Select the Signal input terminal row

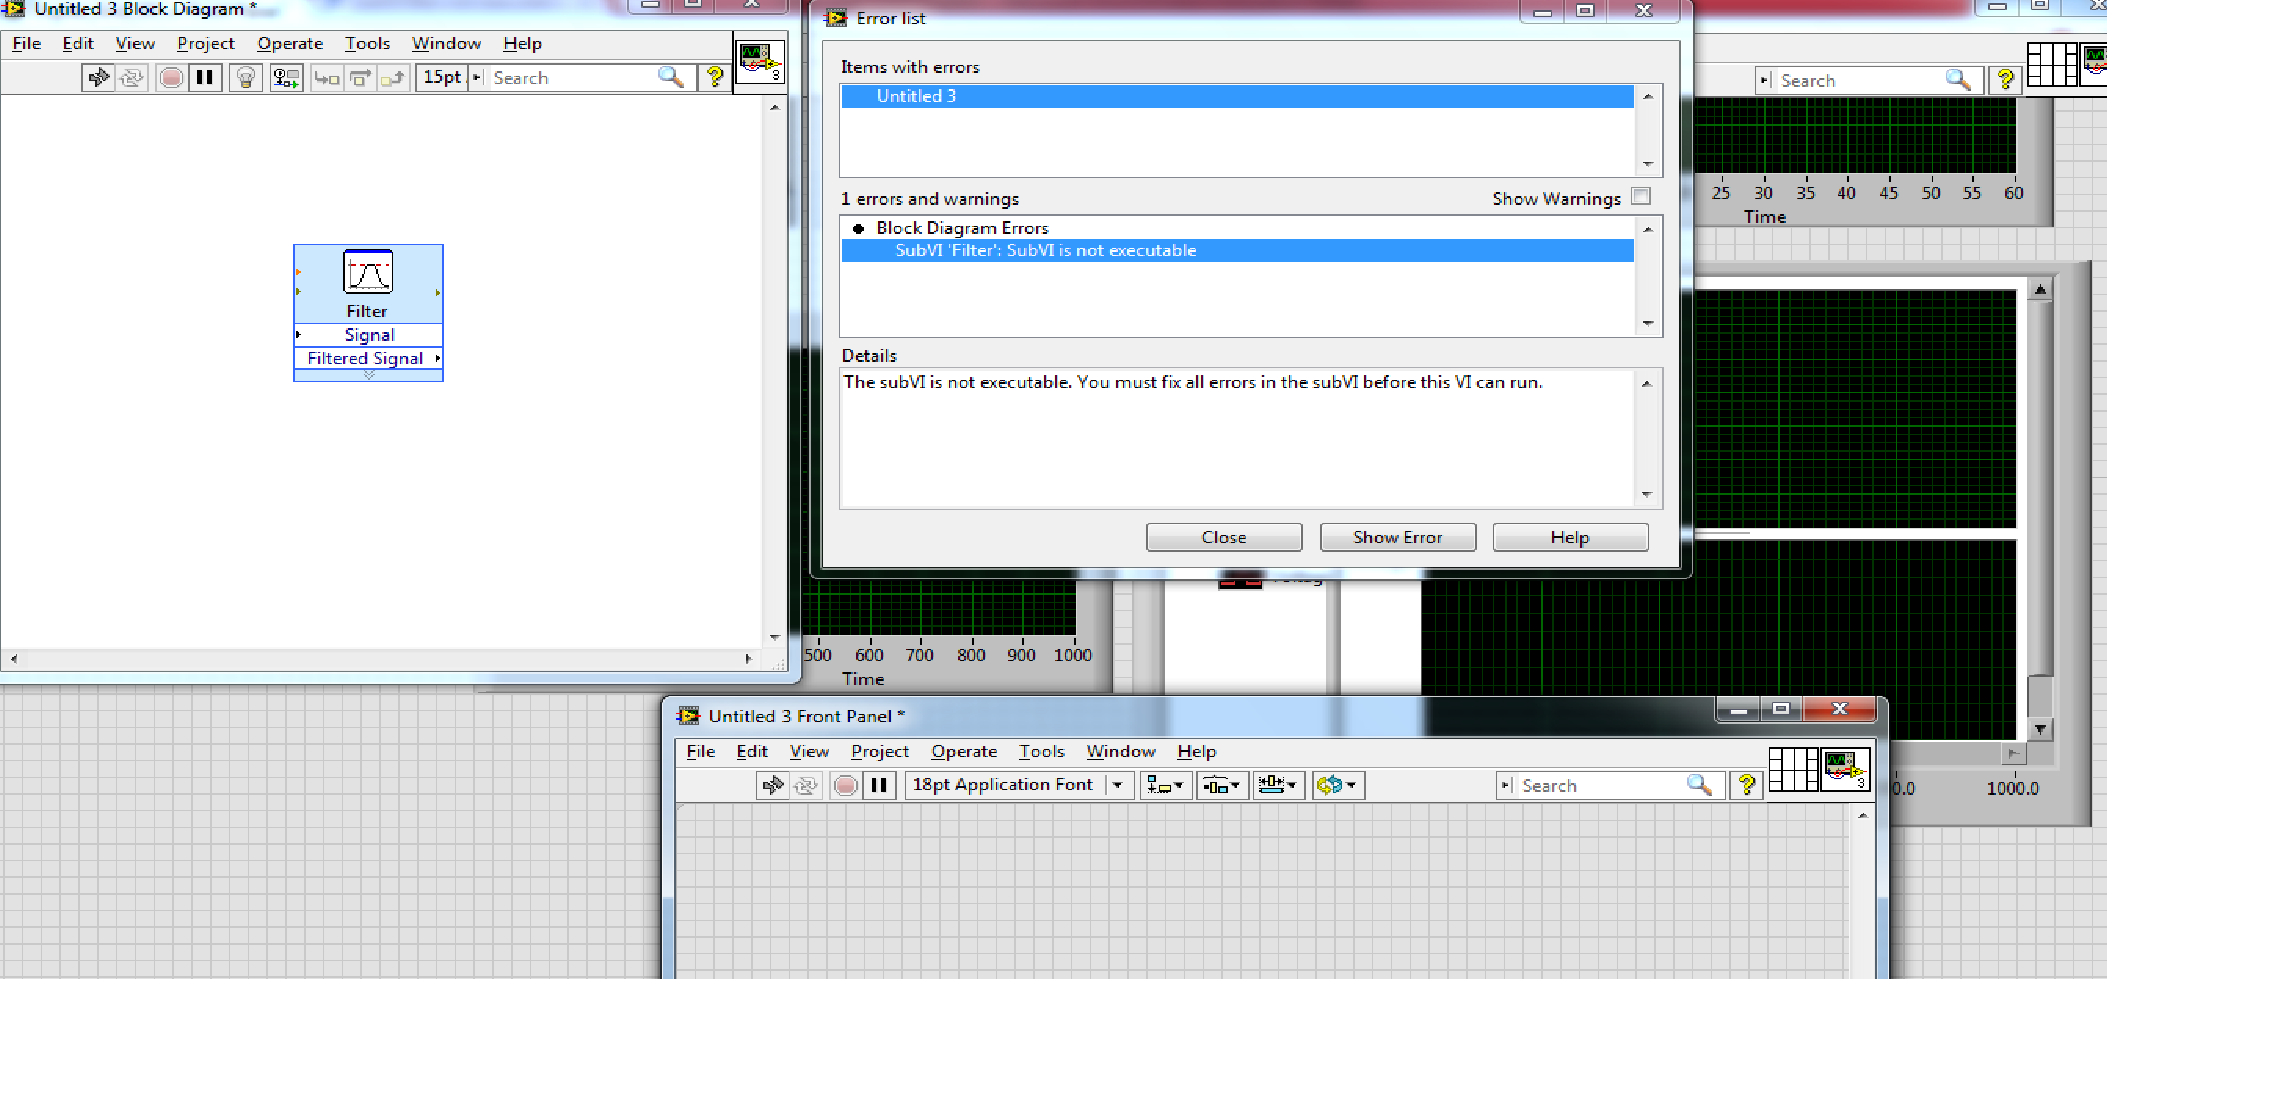point(368,335)
